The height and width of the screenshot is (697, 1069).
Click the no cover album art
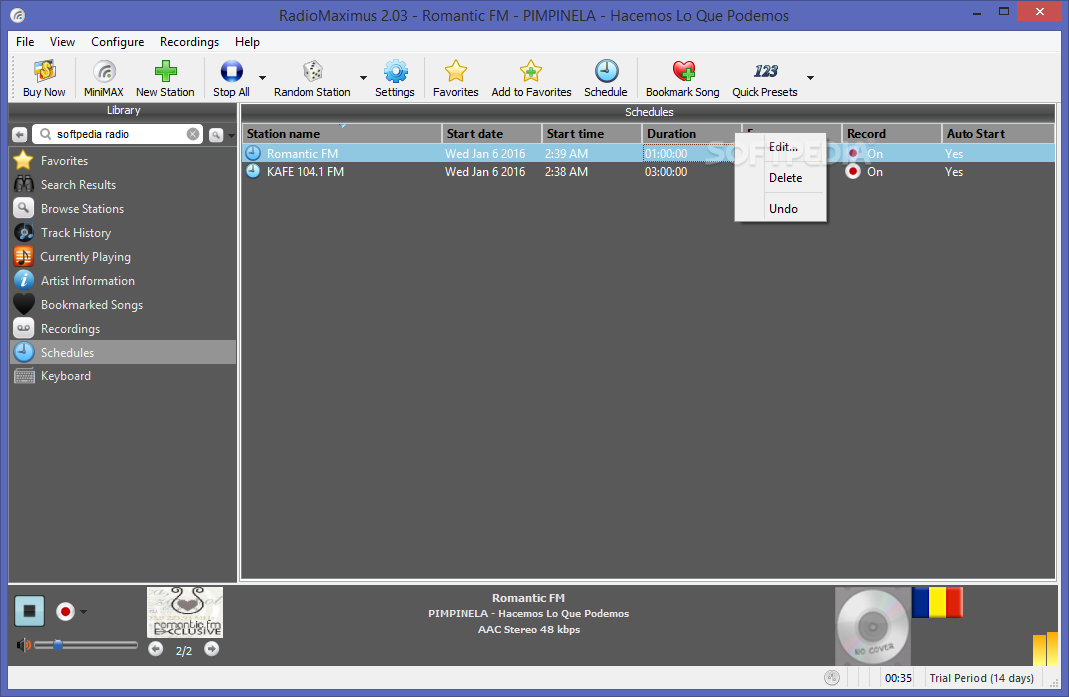tap(872, 626)
